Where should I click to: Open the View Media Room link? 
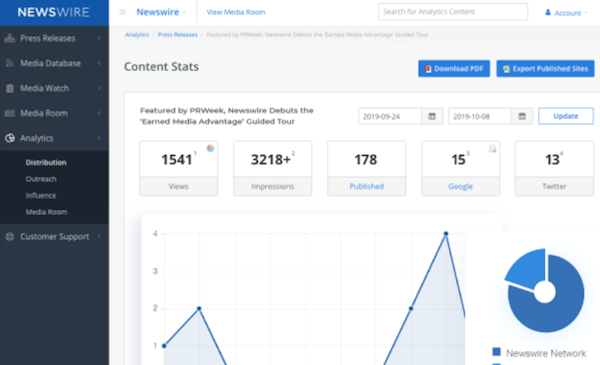click(236, 12)
